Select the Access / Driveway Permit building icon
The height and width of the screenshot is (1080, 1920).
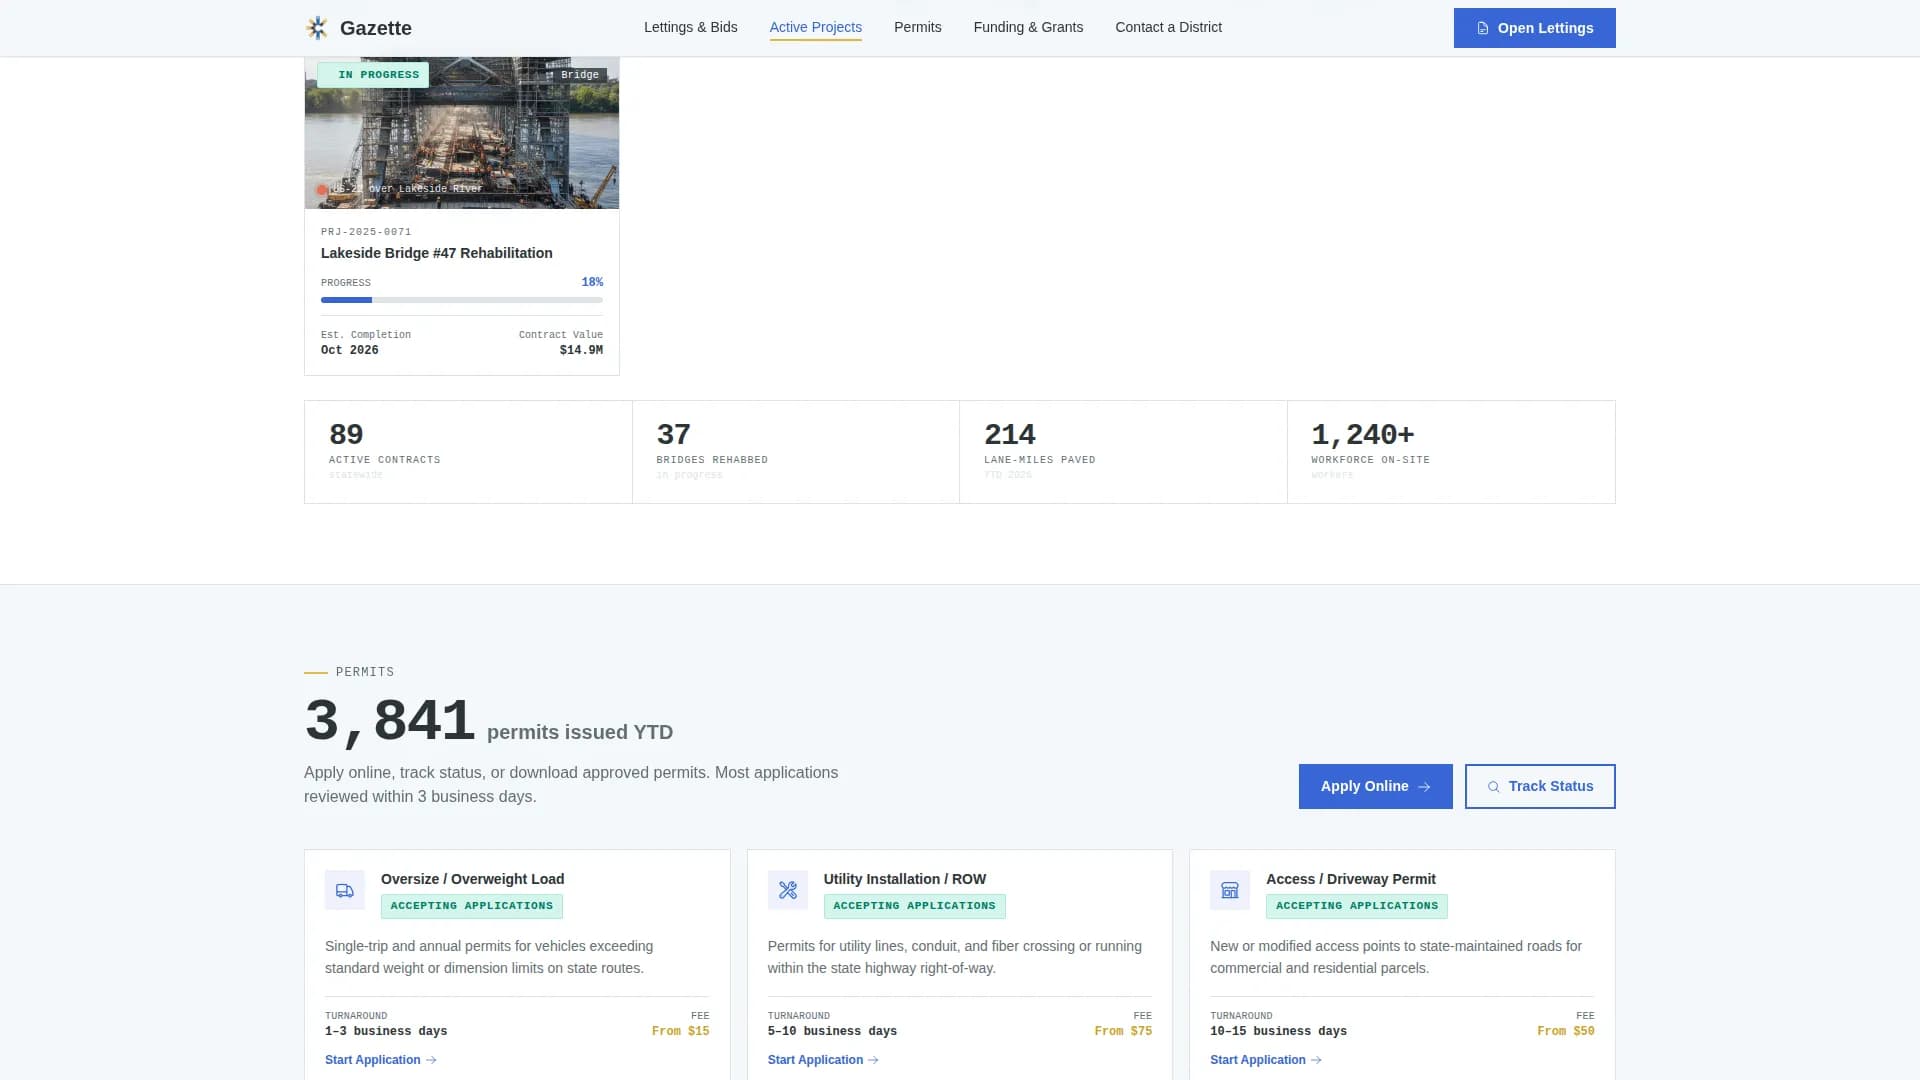(x=1230, y=890)
